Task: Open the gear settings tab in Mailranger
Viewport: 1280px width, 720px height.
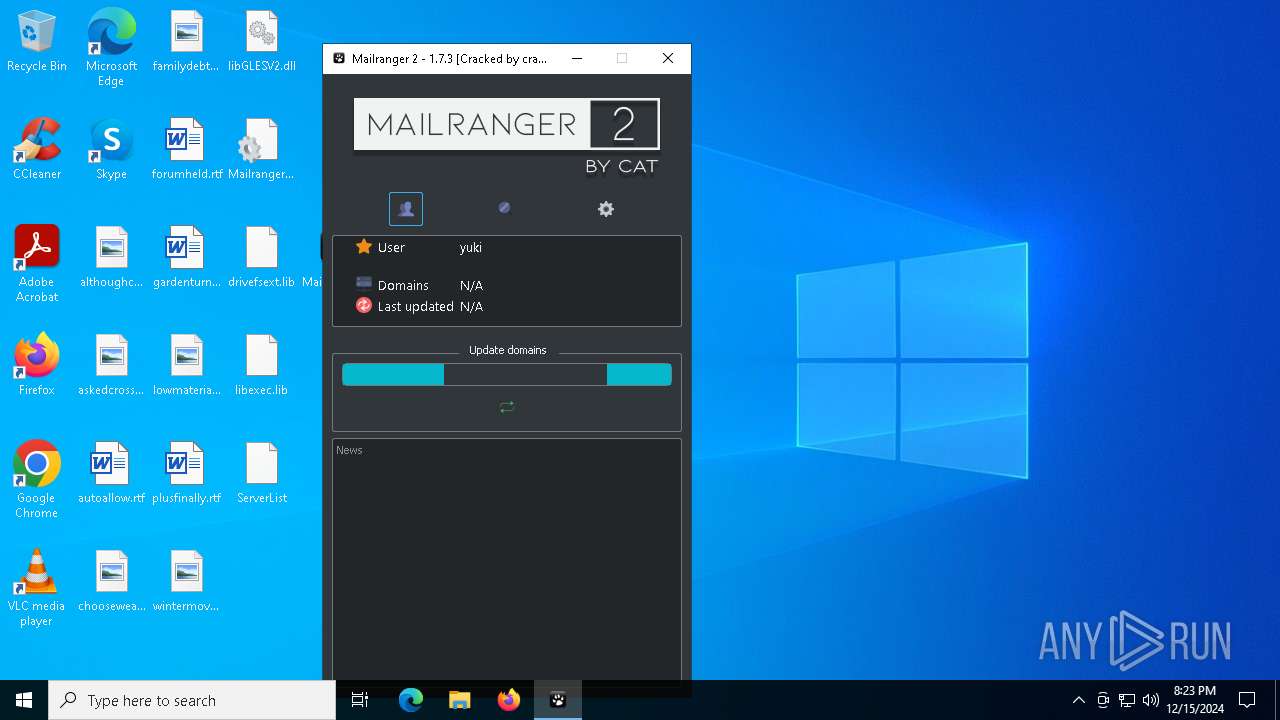Action: [606, 209]
